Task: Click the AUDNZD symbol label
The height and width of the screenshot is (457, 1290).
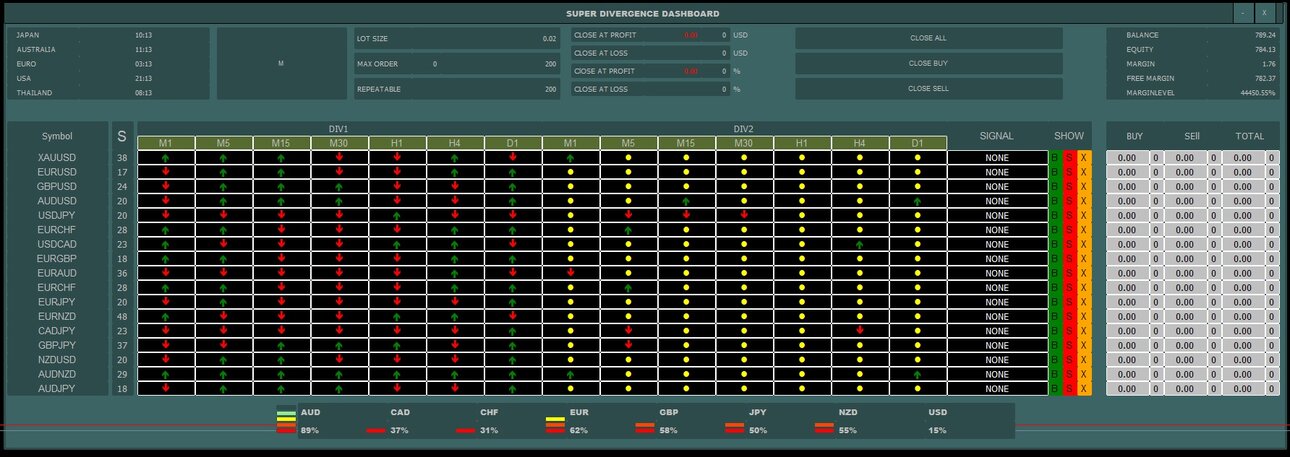Action: click(57, 374)
